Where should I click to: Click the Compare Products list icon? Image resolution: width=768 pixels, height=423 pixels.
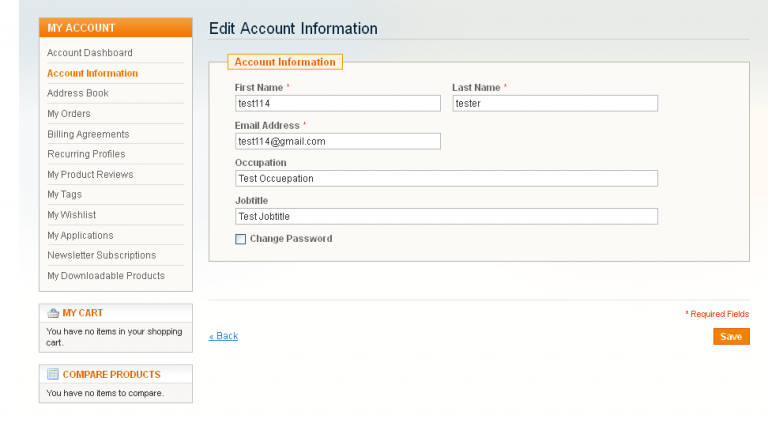pyautogui.click(x=53, y=374)
